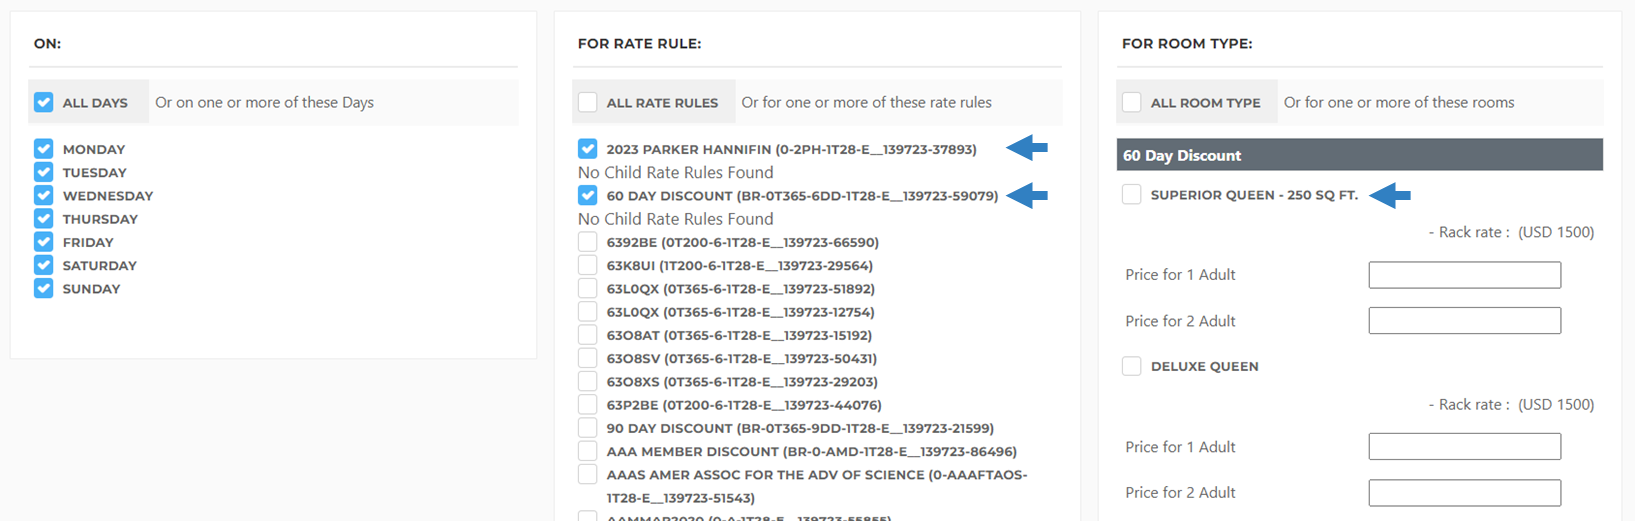Screen dimensions: 1635x521
Task: Uncheck the All Days checkbox
Action: (x=43, y=102)
